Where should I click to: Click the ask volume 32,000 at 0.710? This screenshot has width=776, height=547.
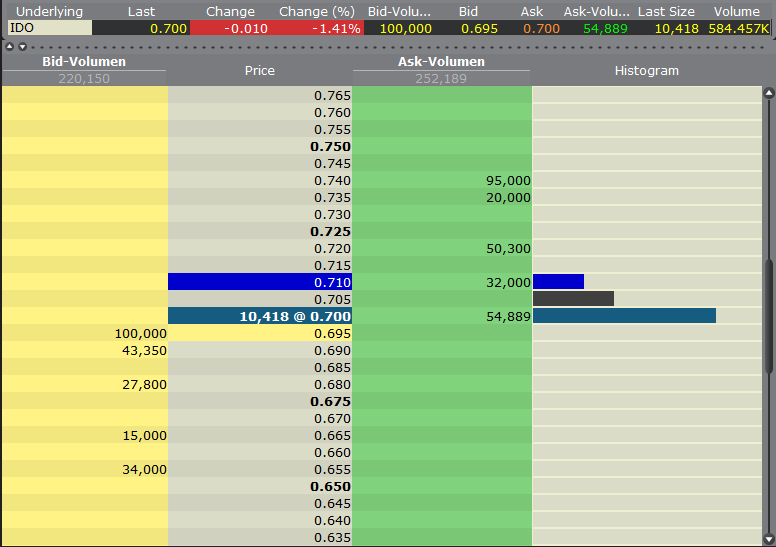508,283
